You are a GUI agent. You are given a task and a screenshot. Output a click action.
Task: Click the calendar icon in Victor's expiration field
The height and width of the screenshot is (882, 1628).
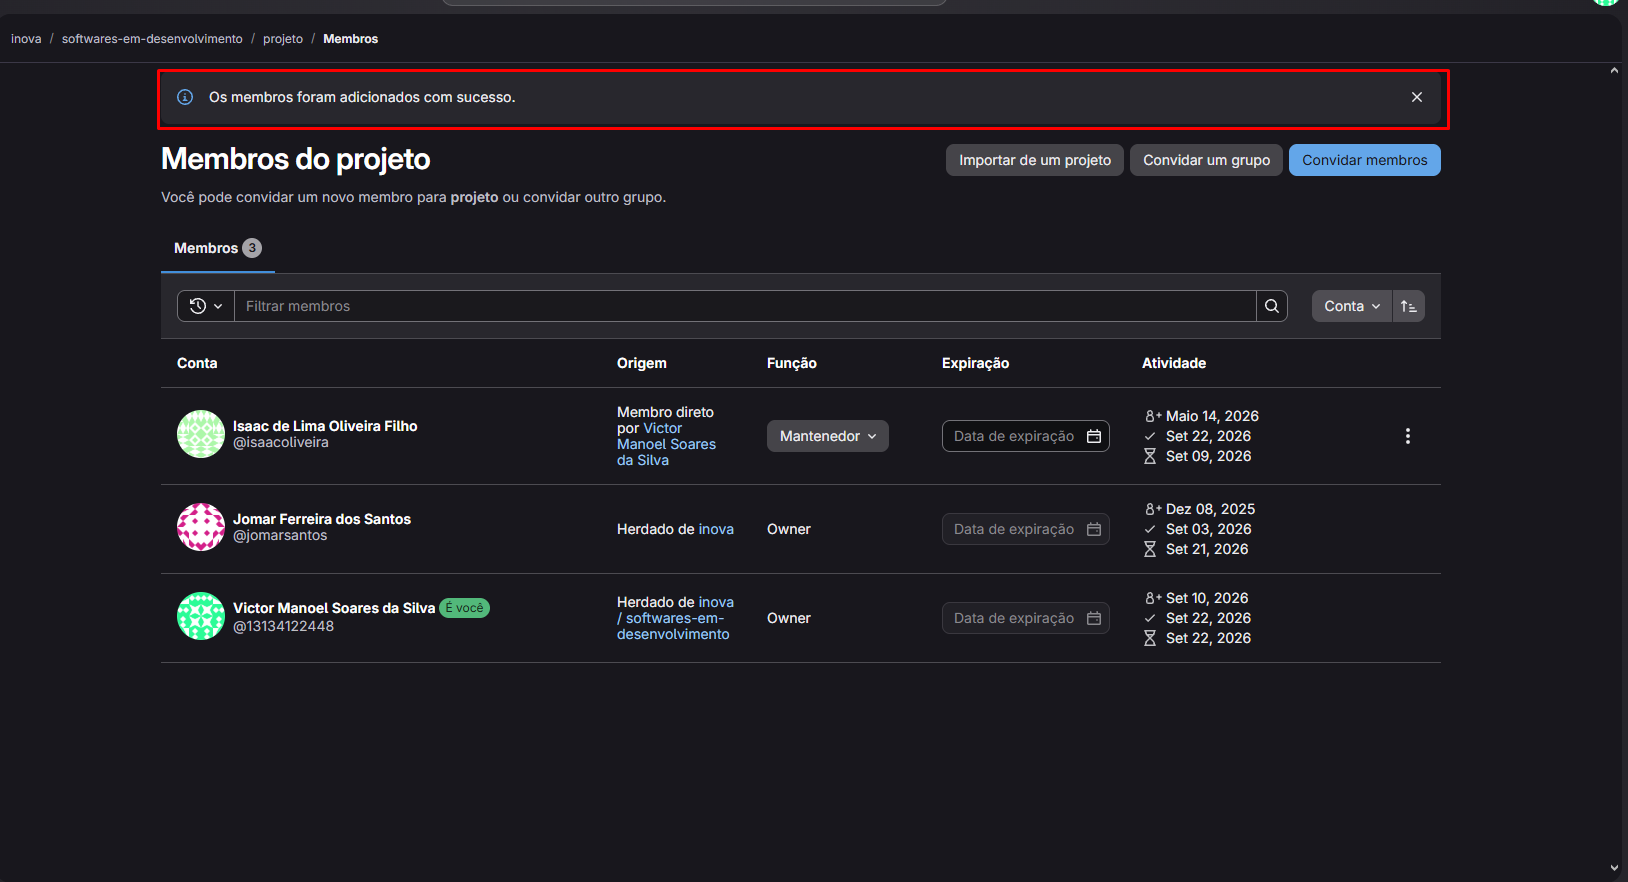tap(1094, 618)
